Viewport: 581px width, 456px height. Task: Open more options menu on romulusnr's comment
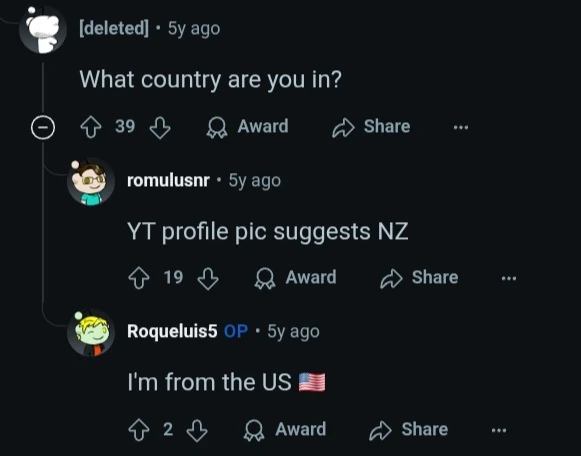click(509, 279)
